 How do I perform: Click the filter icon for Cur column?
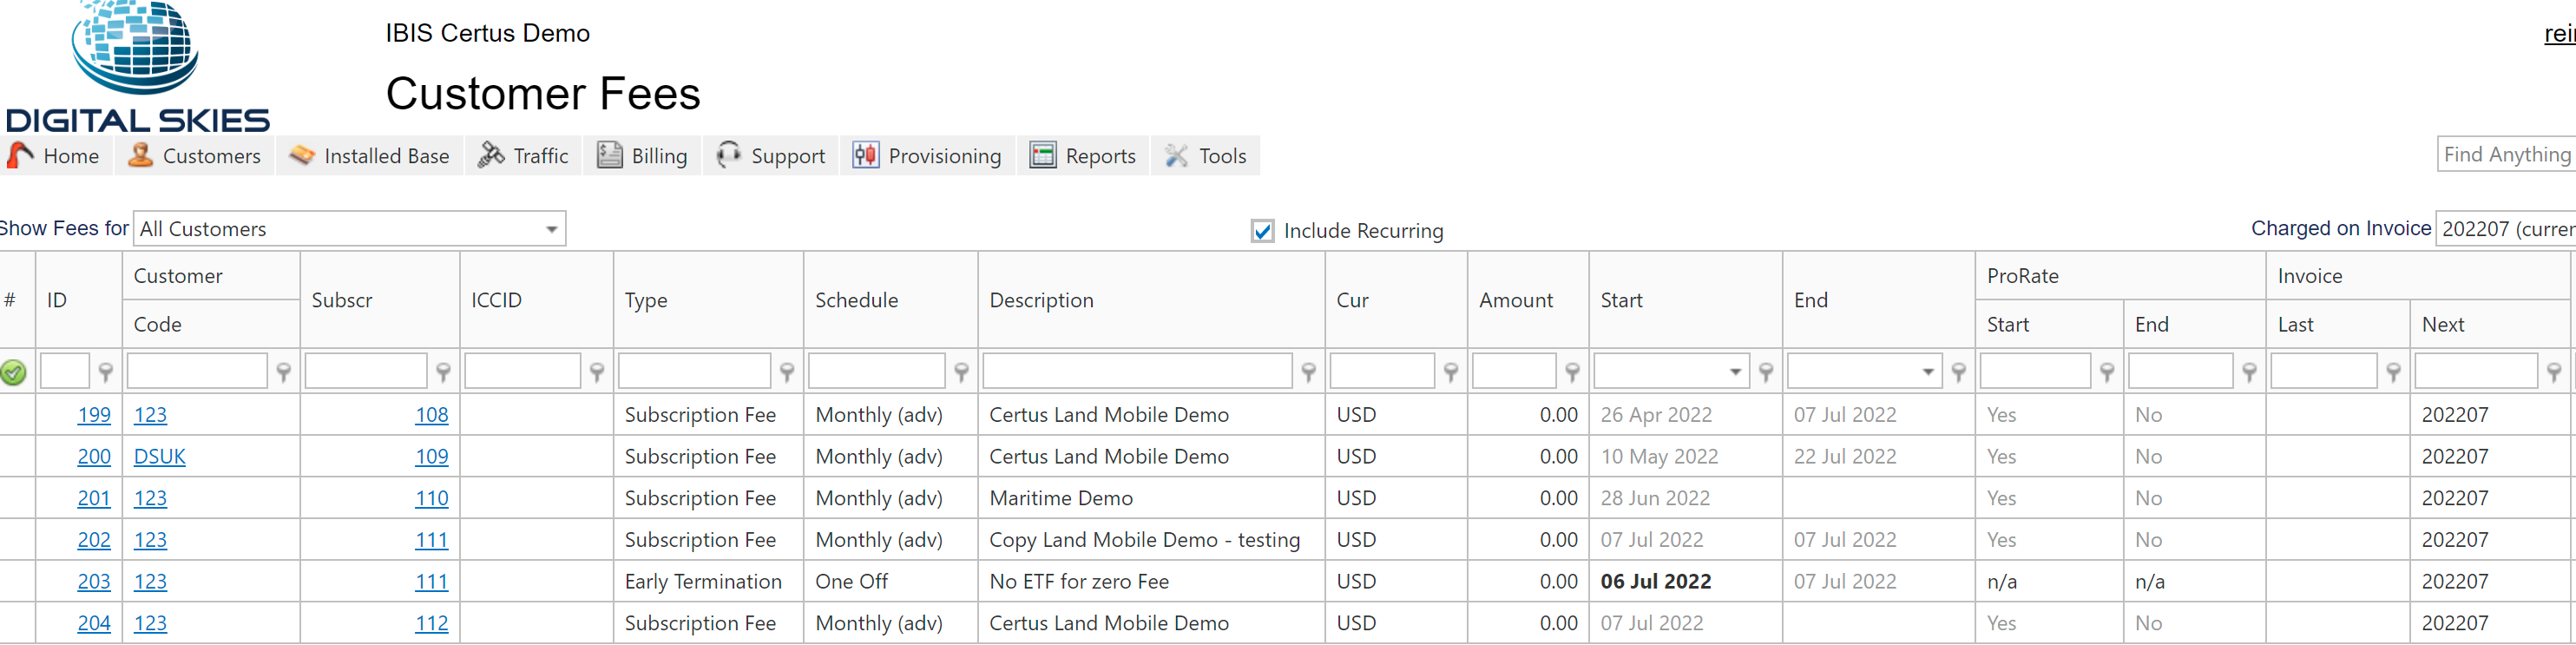click(1450, 372)
